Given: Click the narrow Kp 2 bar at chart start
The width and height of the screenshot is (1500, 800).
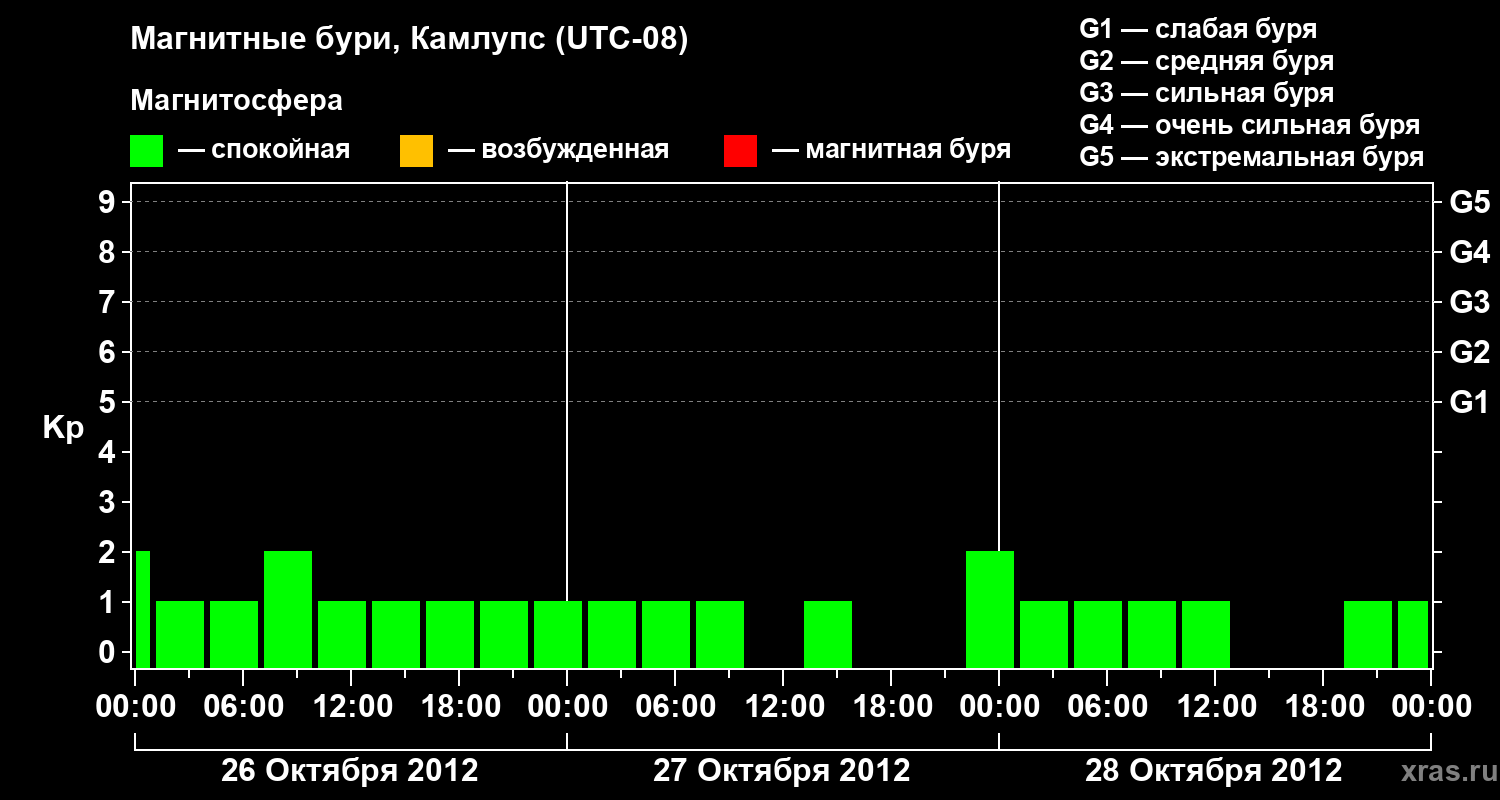Looking at the screenshot, I should (142, 609).
